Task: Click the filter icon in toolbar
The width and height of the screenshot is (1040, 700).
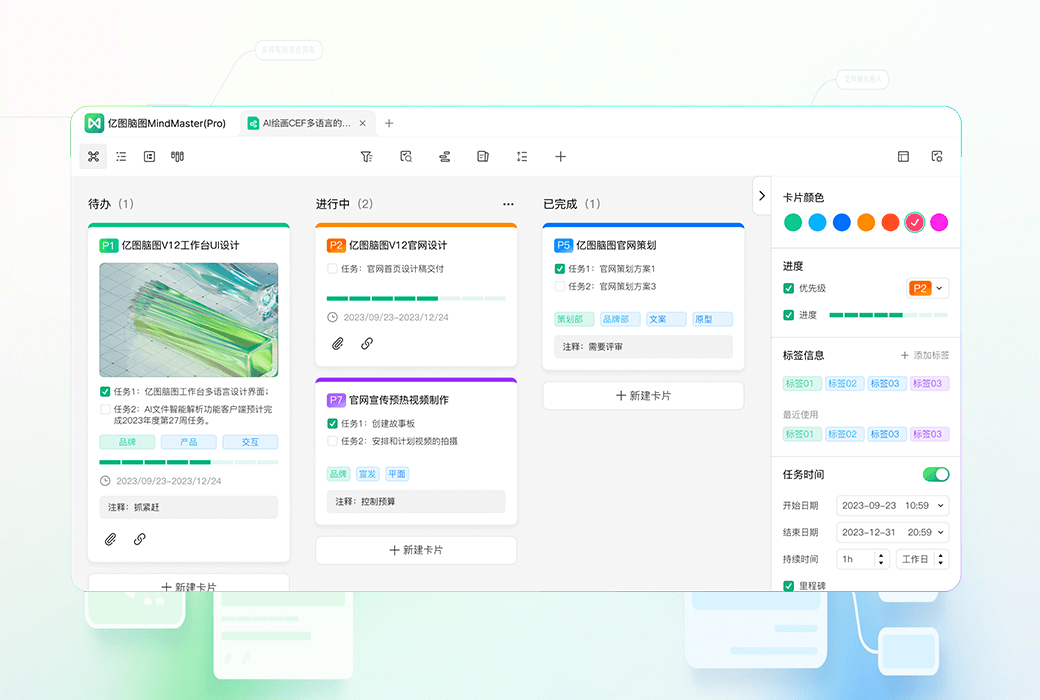Action: (x=366, y=156)
